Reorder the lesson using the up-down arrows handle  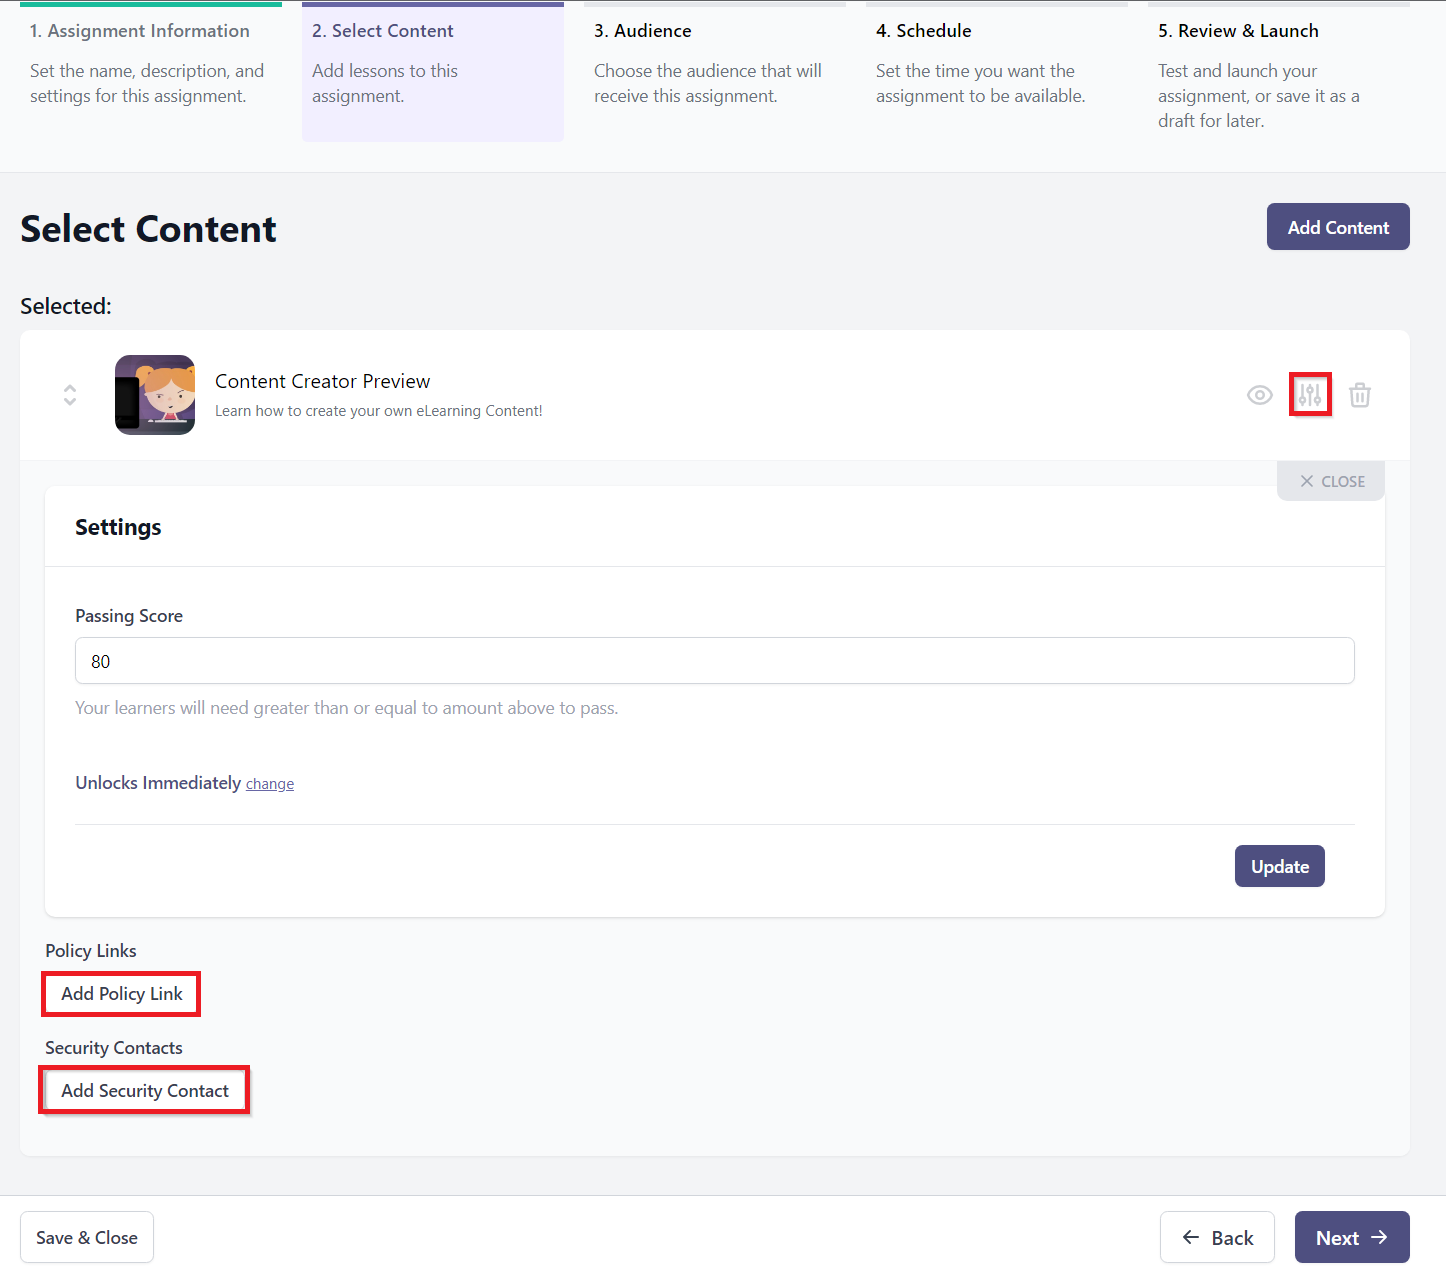click(70, 395)
